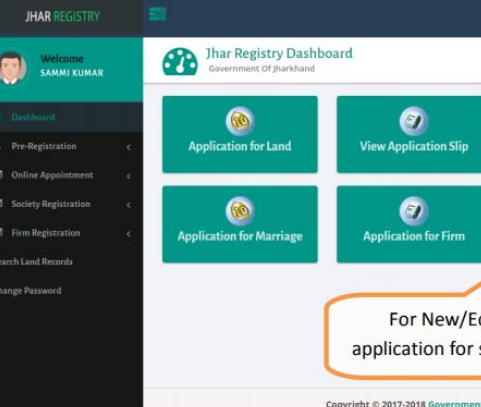Image resolution: width=481 pixels, height=407 pixels.
Task: Open the Application for Firm tile
Action: [409, 224]
